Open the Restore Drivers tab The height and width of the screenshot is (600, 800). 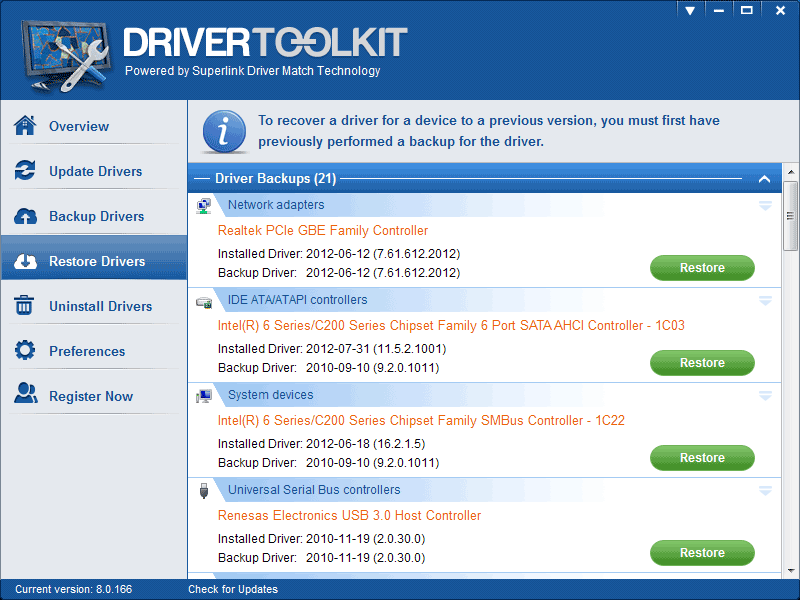pos(96,261)
